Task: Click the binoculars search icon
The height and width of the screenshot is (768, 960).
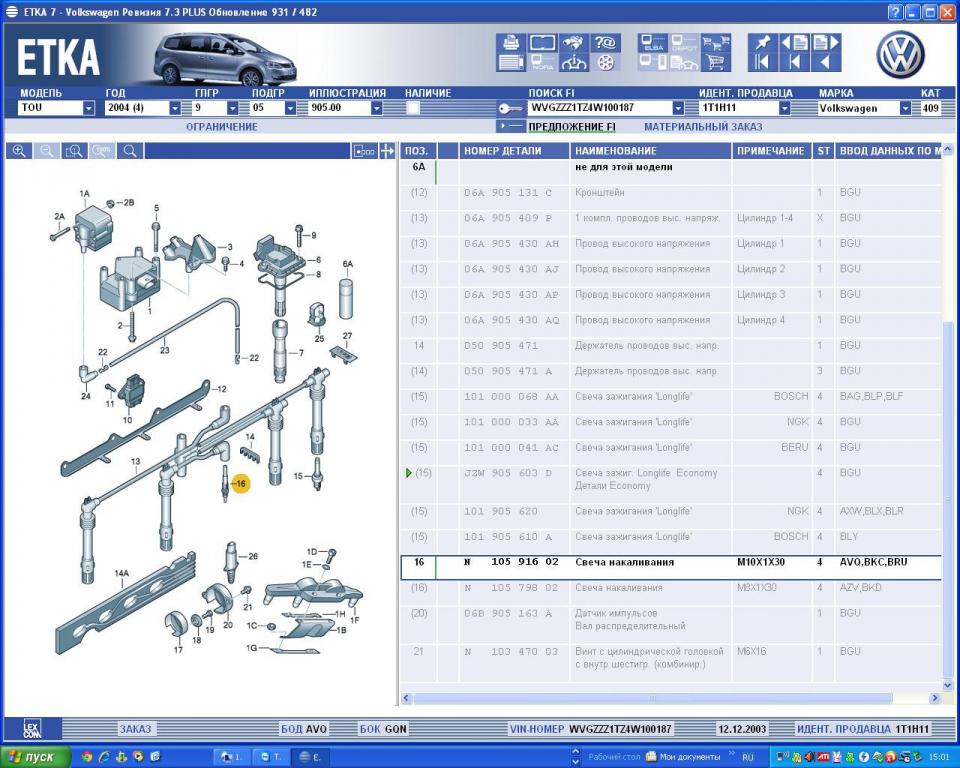Action: (x=574, y=43)
